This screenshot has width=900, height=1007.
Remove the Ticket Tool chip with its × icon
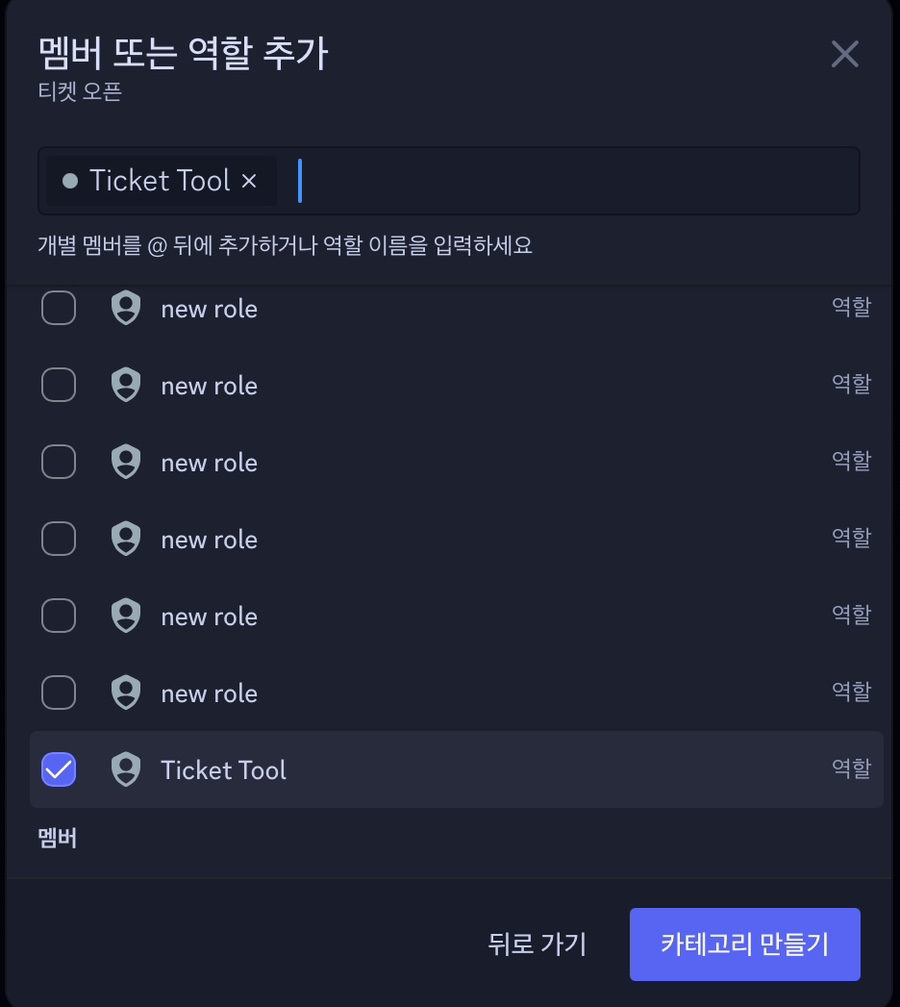pos(249,181)
